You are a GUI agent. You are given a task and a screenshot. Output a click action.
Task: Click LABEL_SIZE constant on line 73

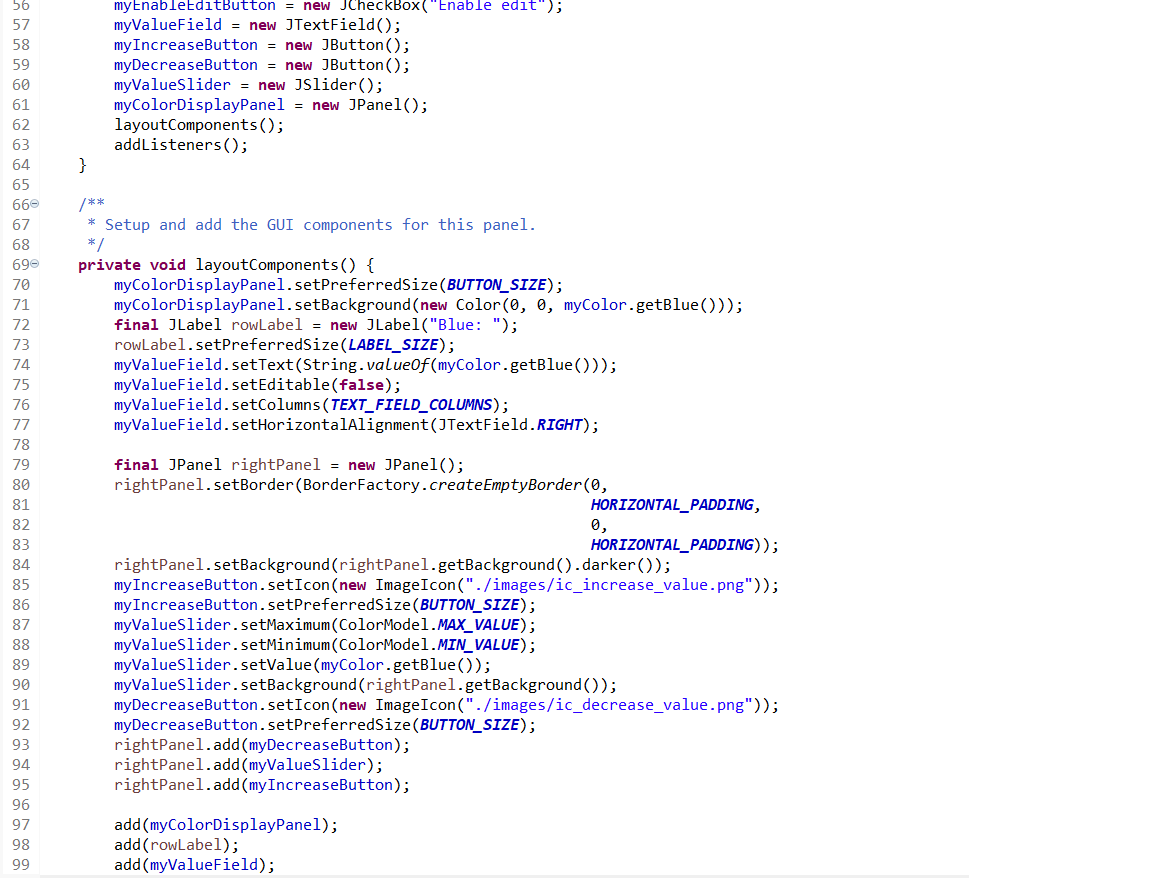click(393, 345)
